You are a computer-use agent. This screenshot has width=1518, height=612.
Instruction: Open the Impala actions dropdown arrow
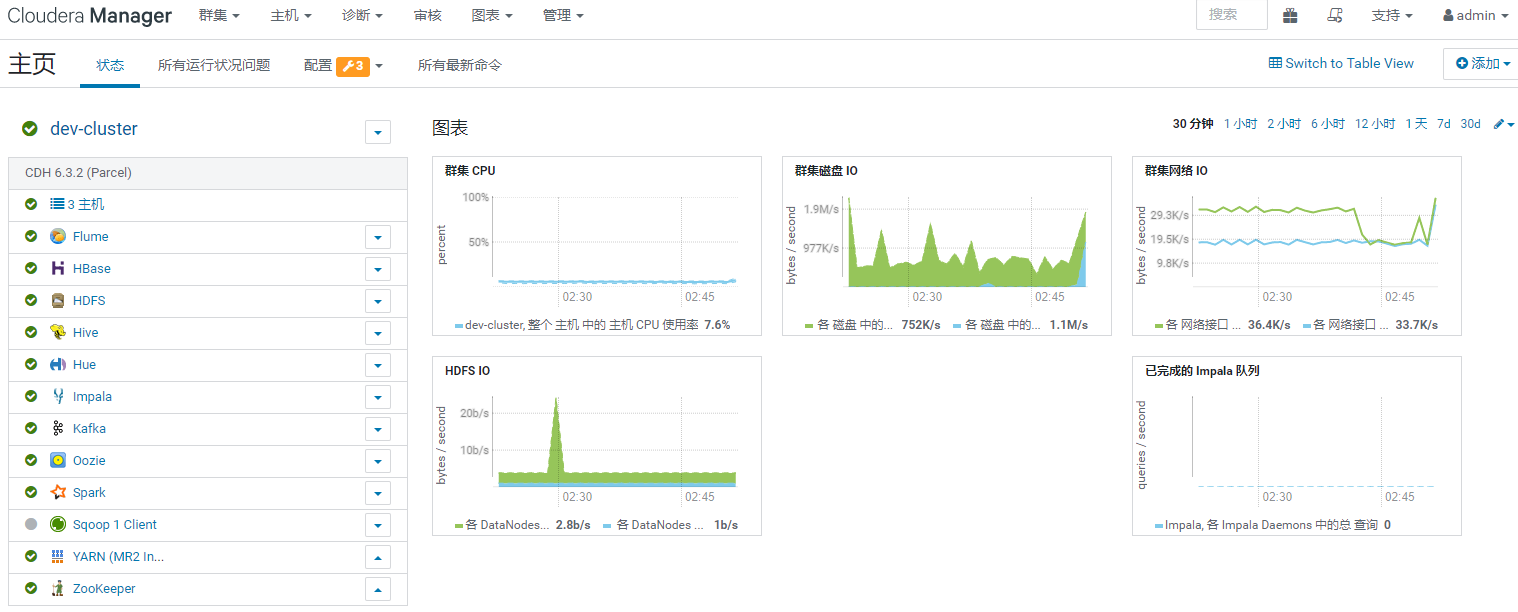tap(378, 398)
